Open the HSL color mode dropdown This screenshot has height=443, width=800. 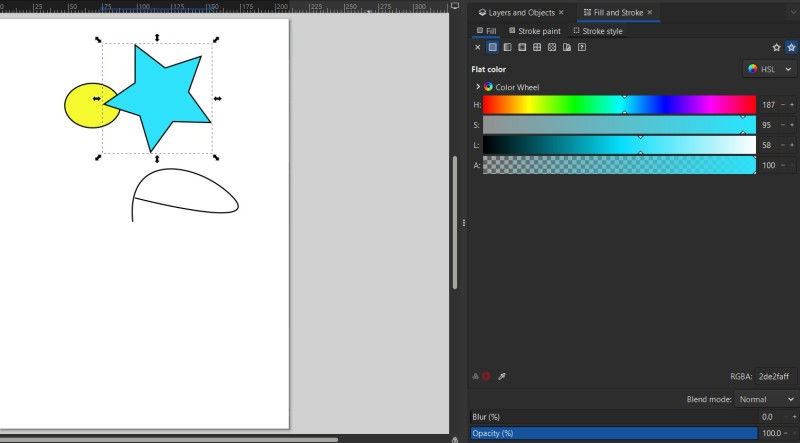(769, 69)
